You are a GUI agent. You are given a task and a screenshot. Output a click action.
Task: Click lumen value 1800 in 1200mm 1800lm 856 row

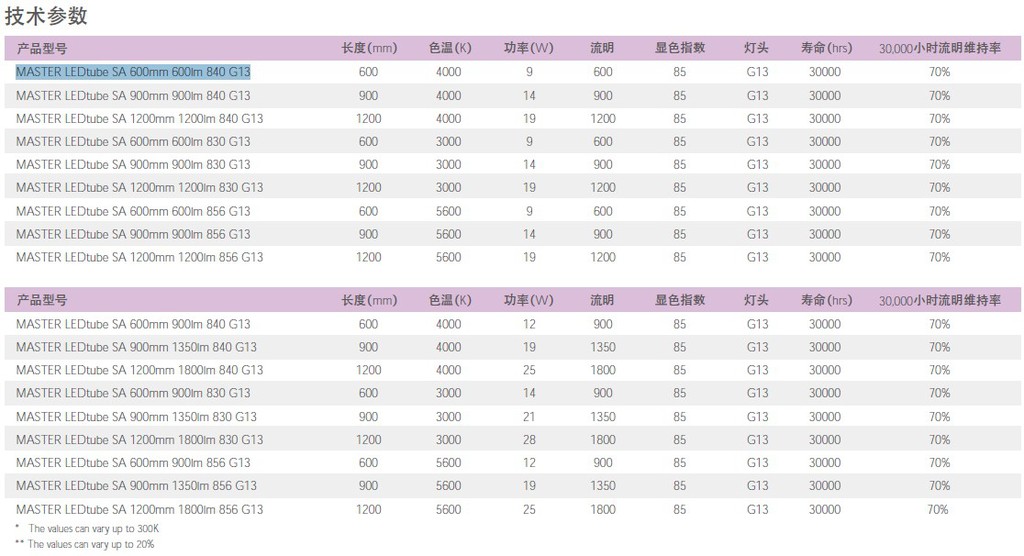click(603, 509)
